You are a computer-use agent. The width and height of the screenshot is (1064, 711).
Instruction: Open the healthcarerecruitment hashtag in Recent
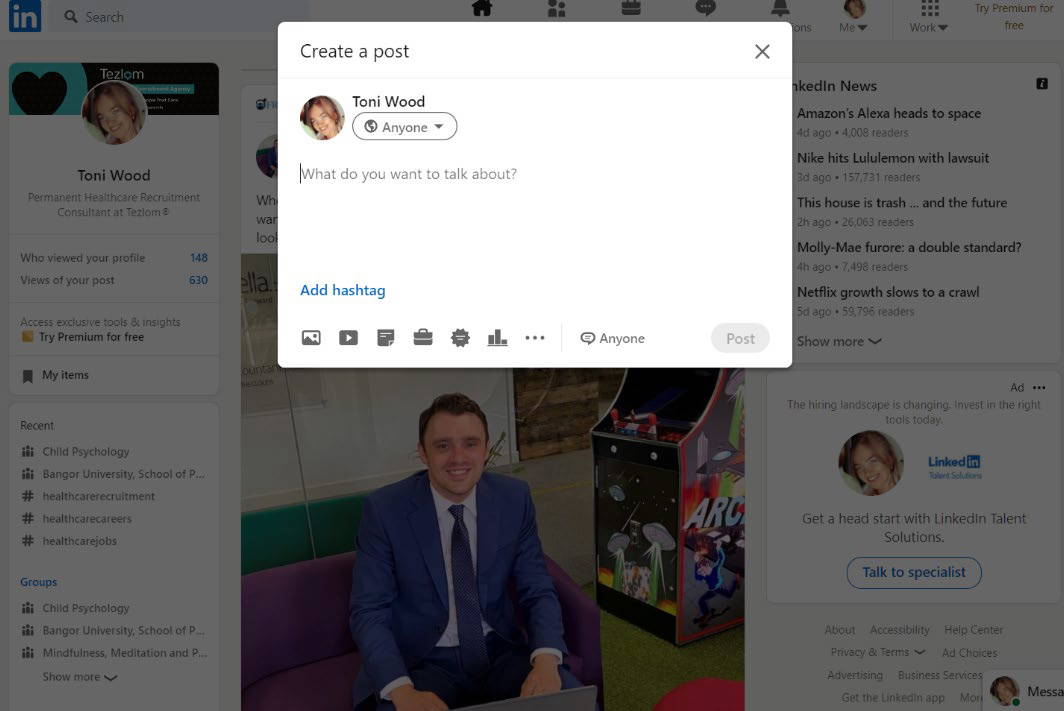[98, 496]
